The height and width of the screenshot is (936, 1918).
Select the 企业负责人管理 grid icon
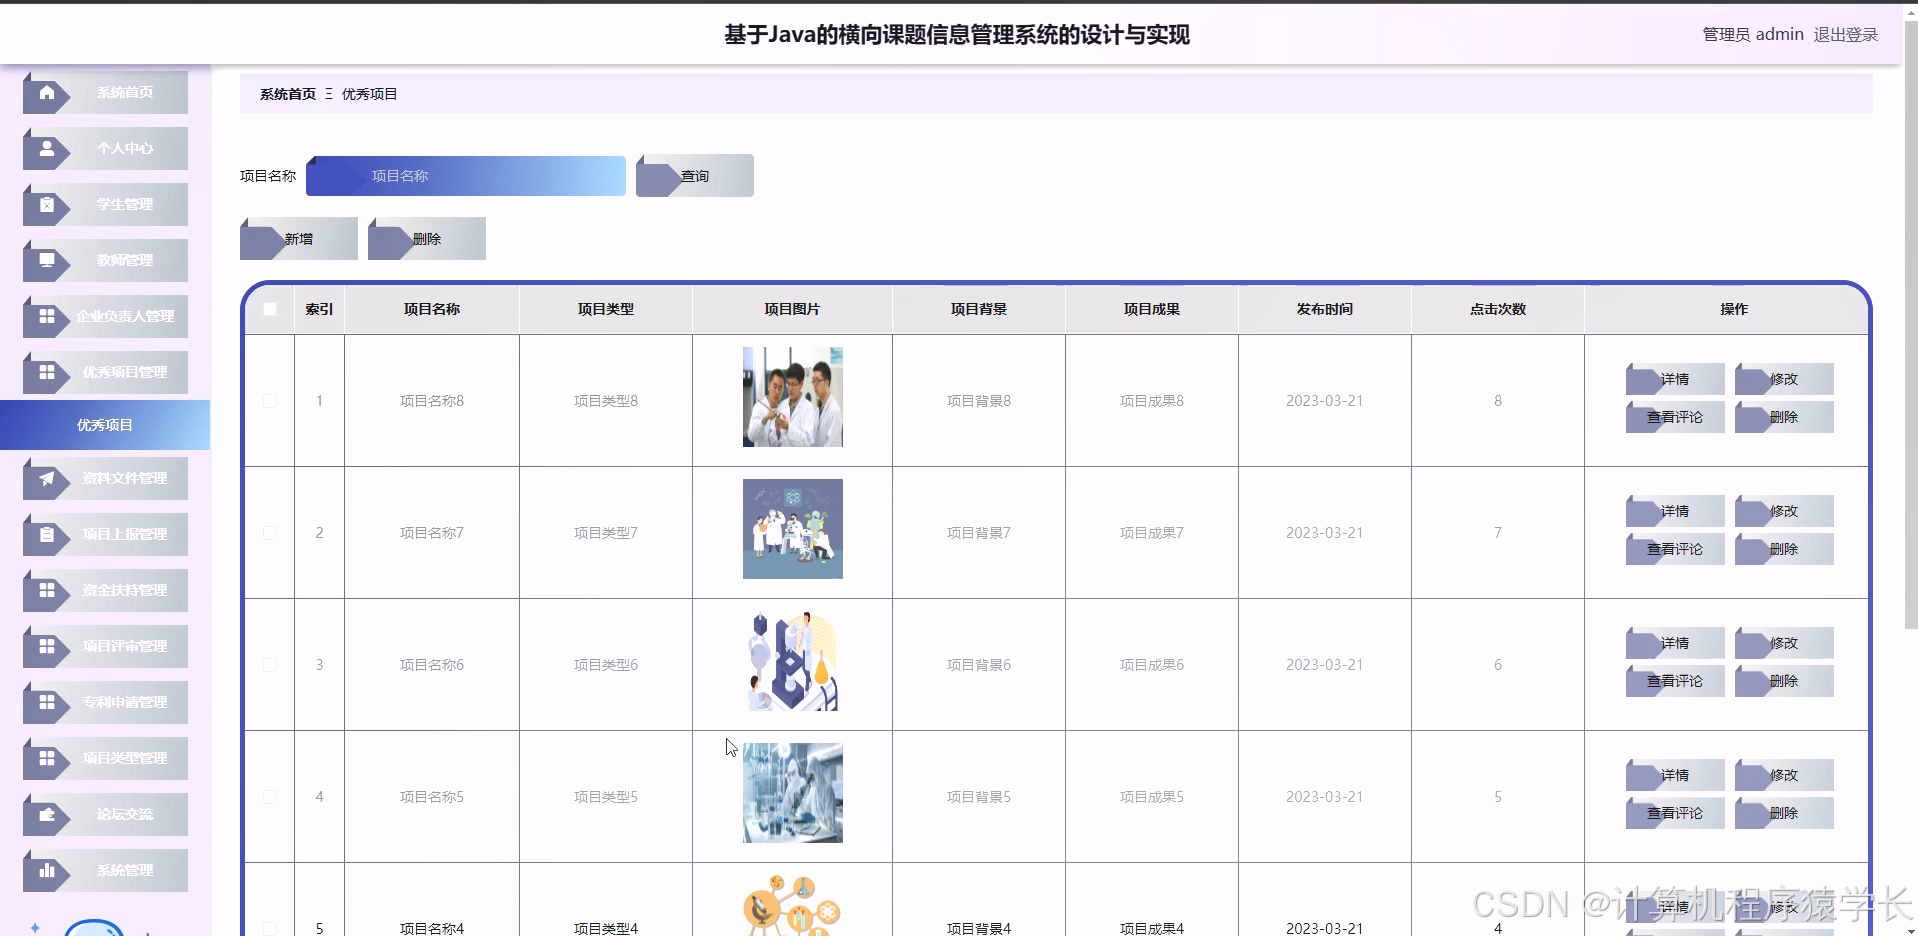tap(48, 316)
